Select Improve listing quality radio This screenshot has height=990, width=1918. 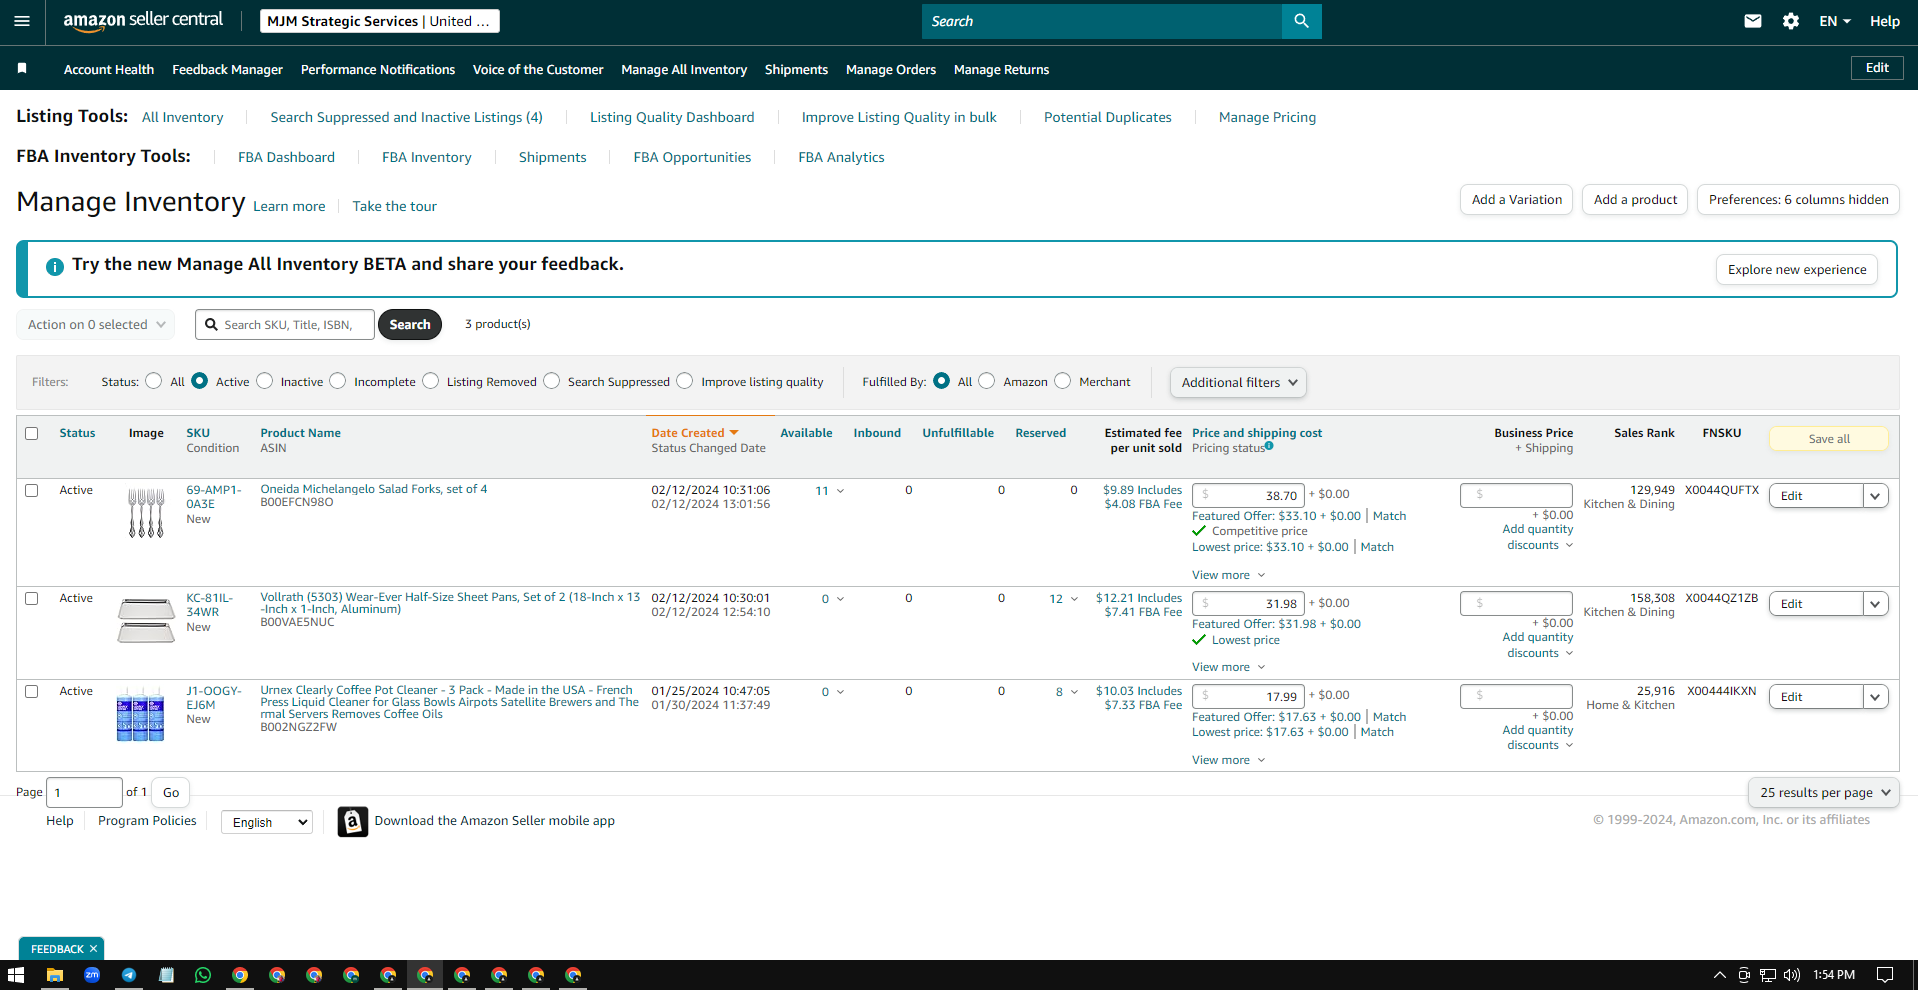pos(685,381)
